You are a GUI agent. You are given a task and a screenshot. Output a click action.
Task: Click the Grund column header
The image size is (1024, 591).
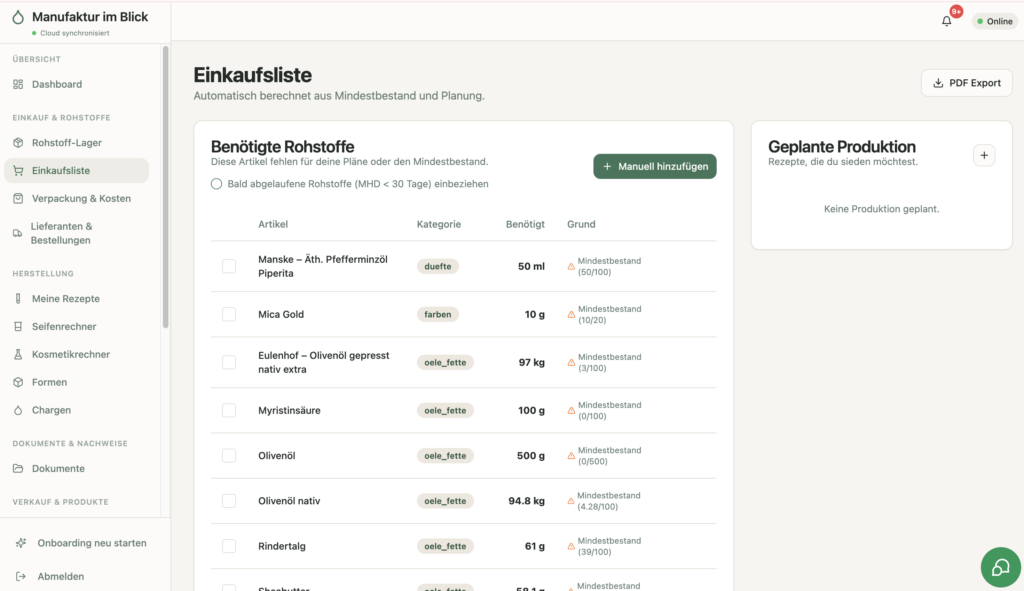[x=581, y=224]
